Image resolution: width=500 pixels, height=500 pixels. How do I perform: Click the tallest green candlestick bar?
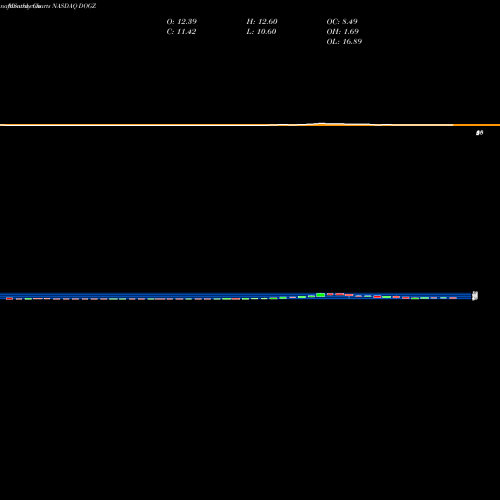[x=321, y=295]
